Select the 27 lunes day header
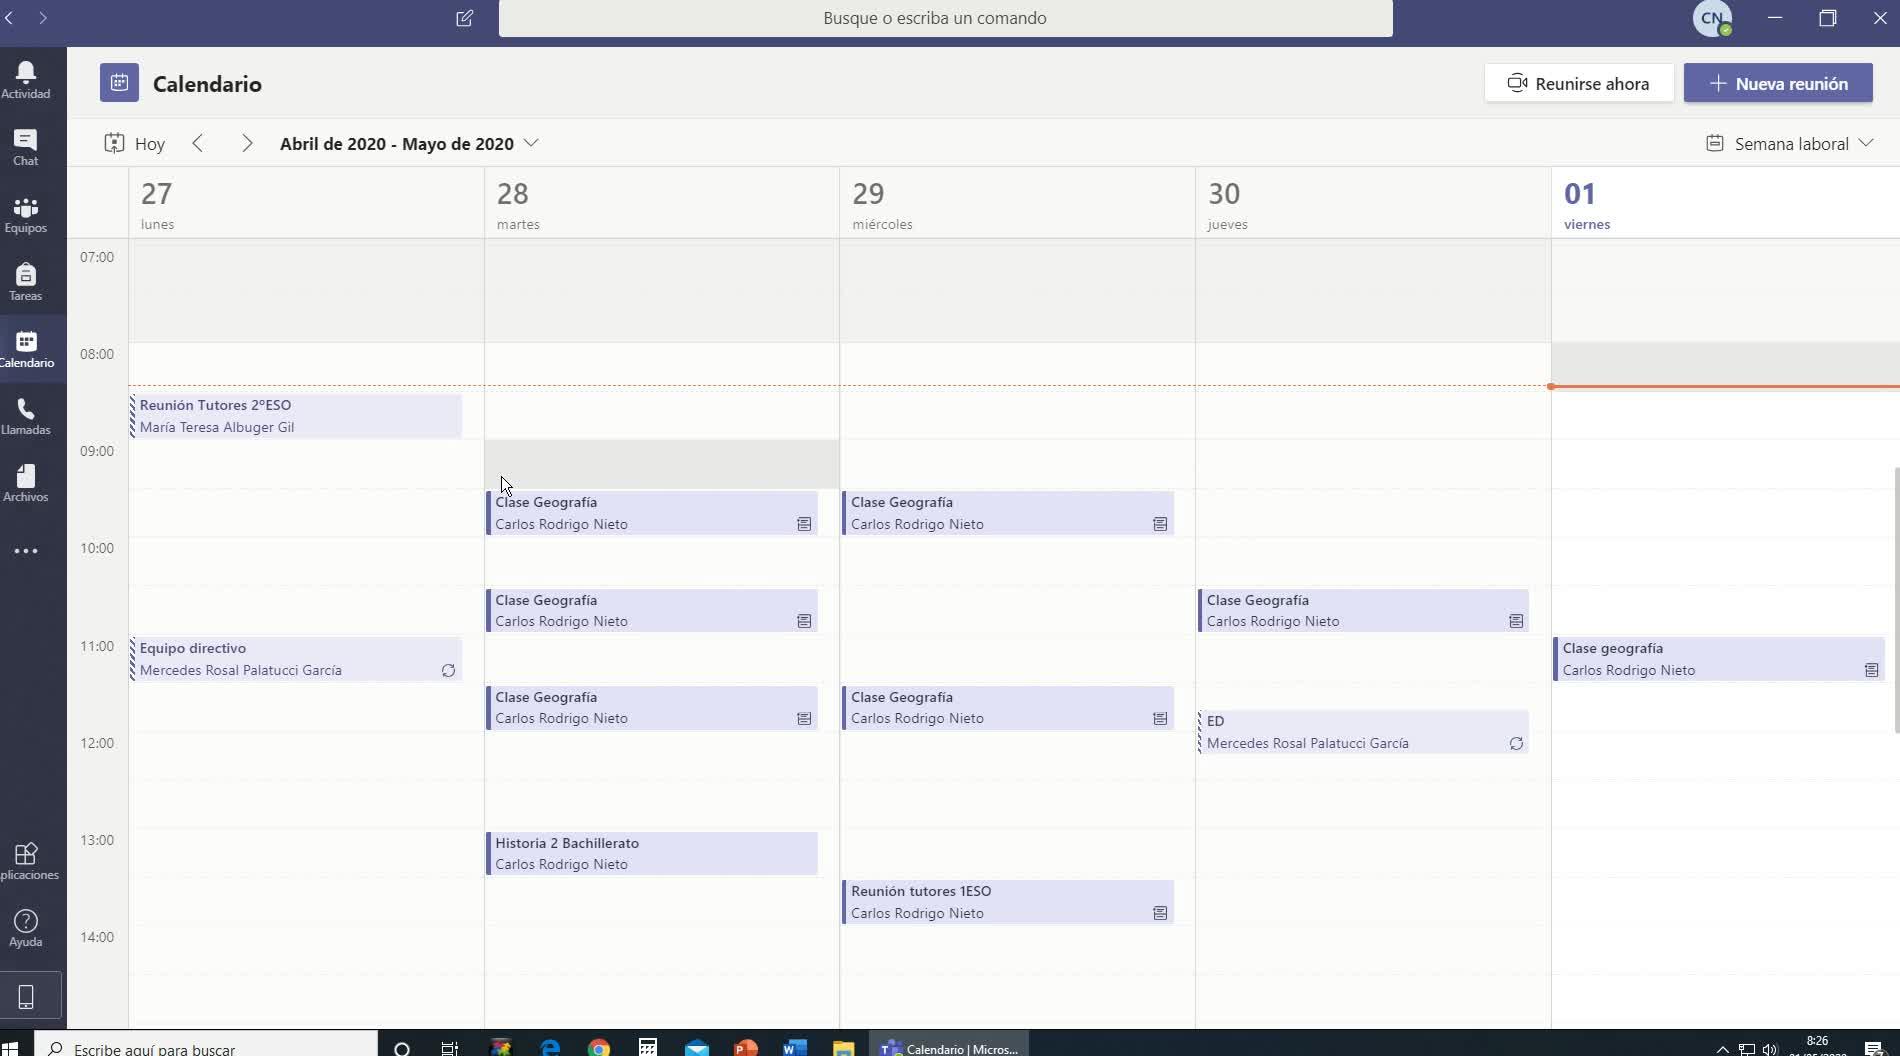 click(306, 204)
